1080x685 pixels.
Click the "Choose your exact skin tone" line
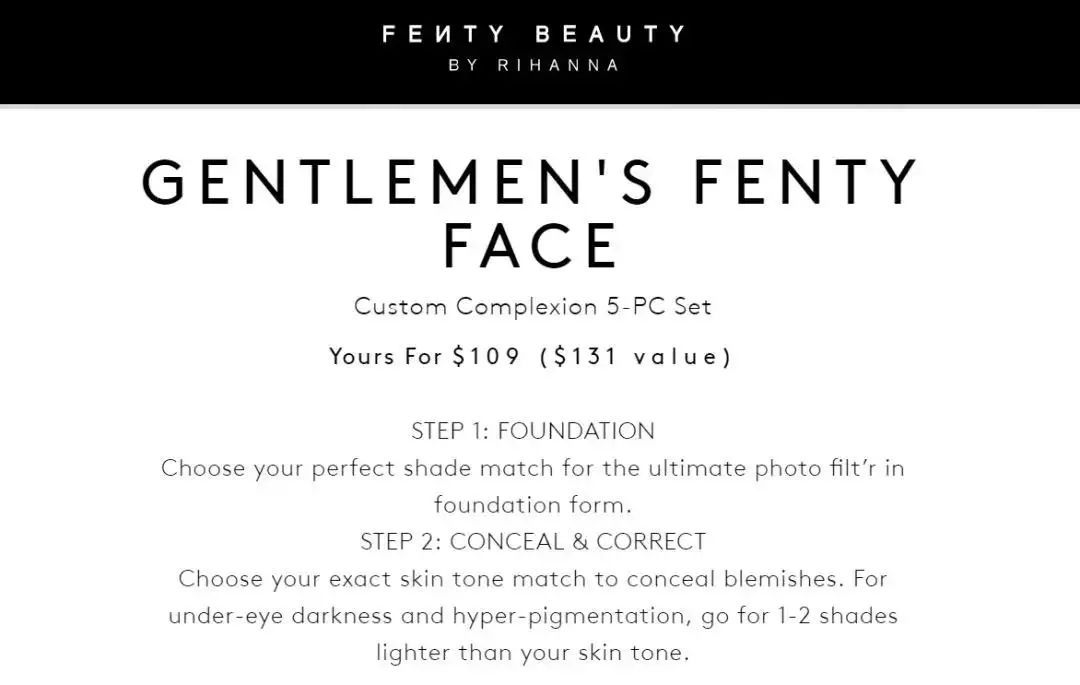pyautogui.click(x=533, y=579)
